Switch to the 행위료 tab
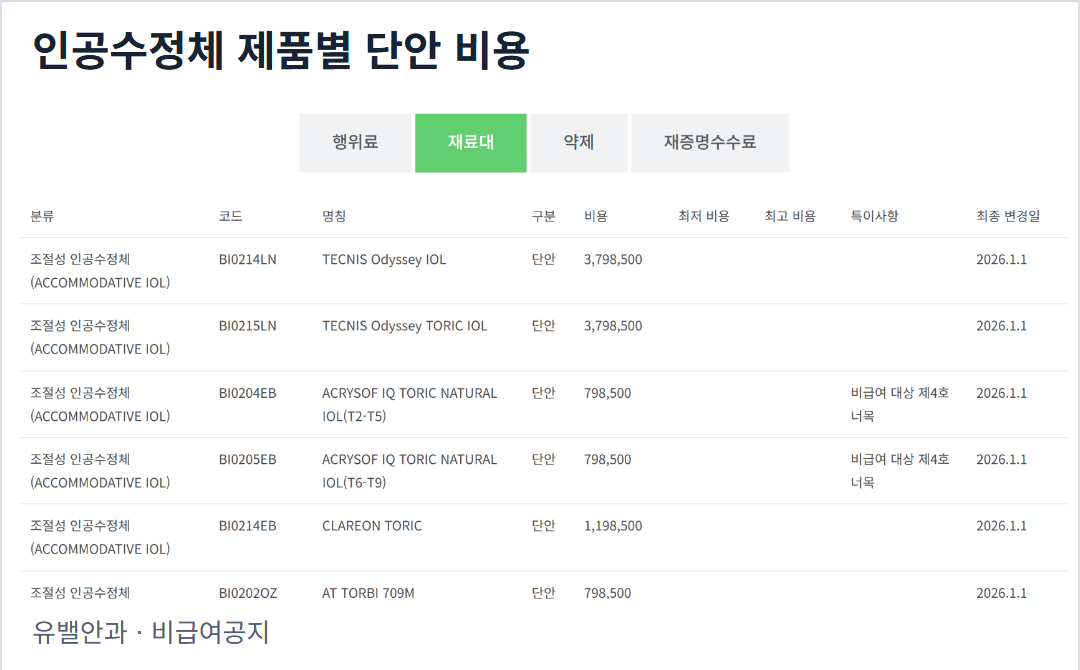The image size is (1080, 670). pyautogui.click(x=355, y=143)
